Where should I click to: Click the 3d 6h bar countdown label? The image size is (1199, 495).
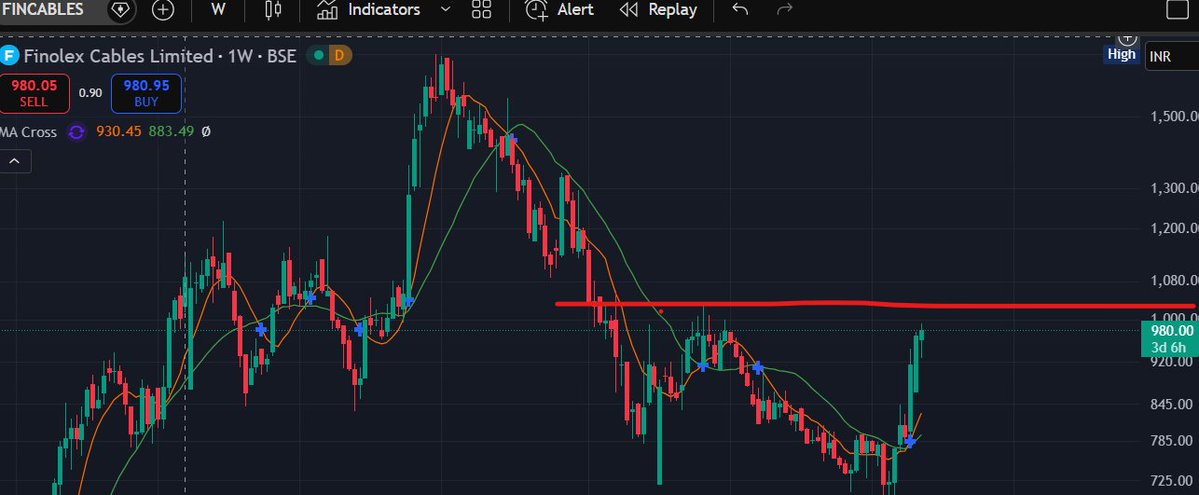click(1168, 347)
